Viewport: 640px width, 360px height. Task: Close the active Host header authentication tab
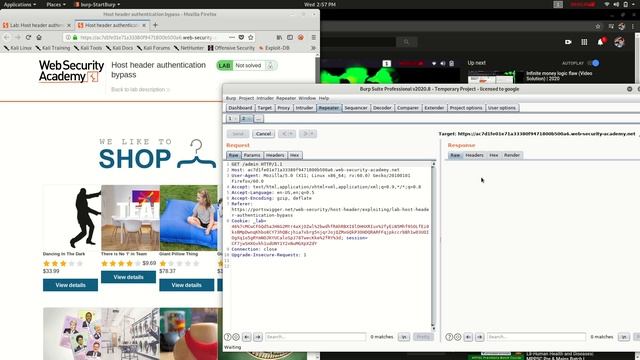[x=144, y=25]
